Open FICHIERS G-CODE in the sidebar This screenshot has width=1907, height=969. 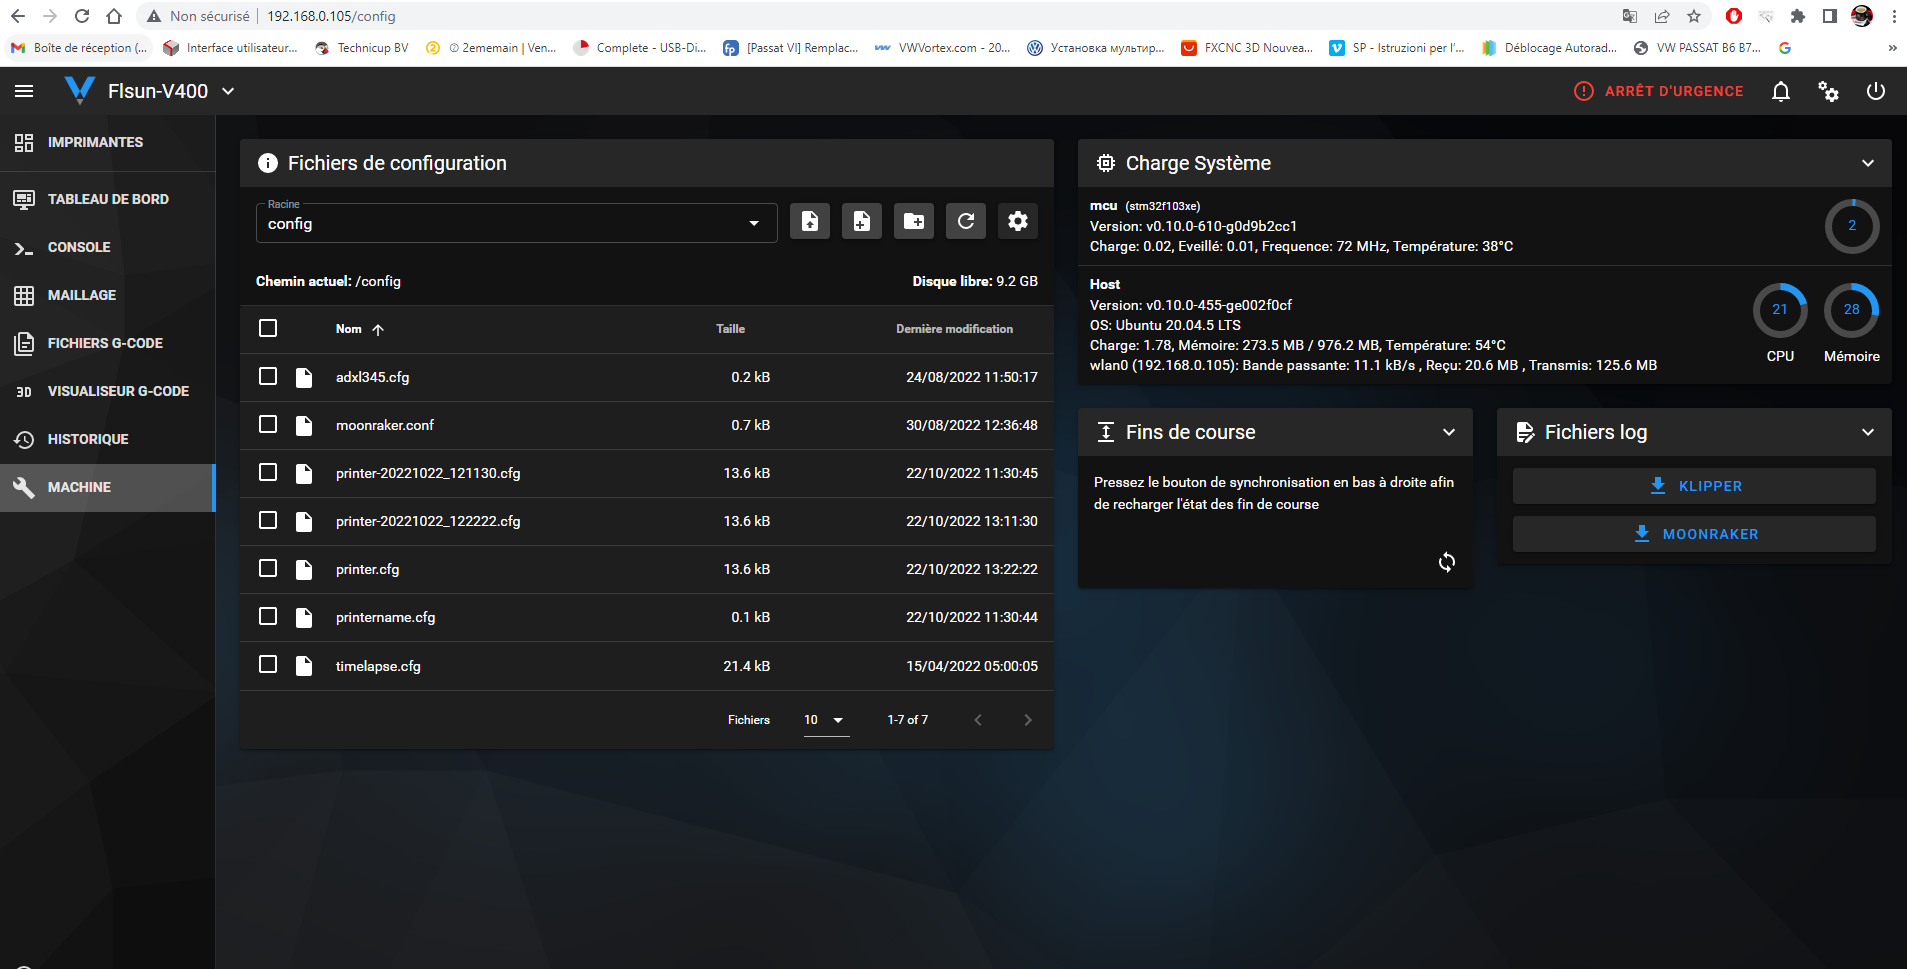[107, 343]
